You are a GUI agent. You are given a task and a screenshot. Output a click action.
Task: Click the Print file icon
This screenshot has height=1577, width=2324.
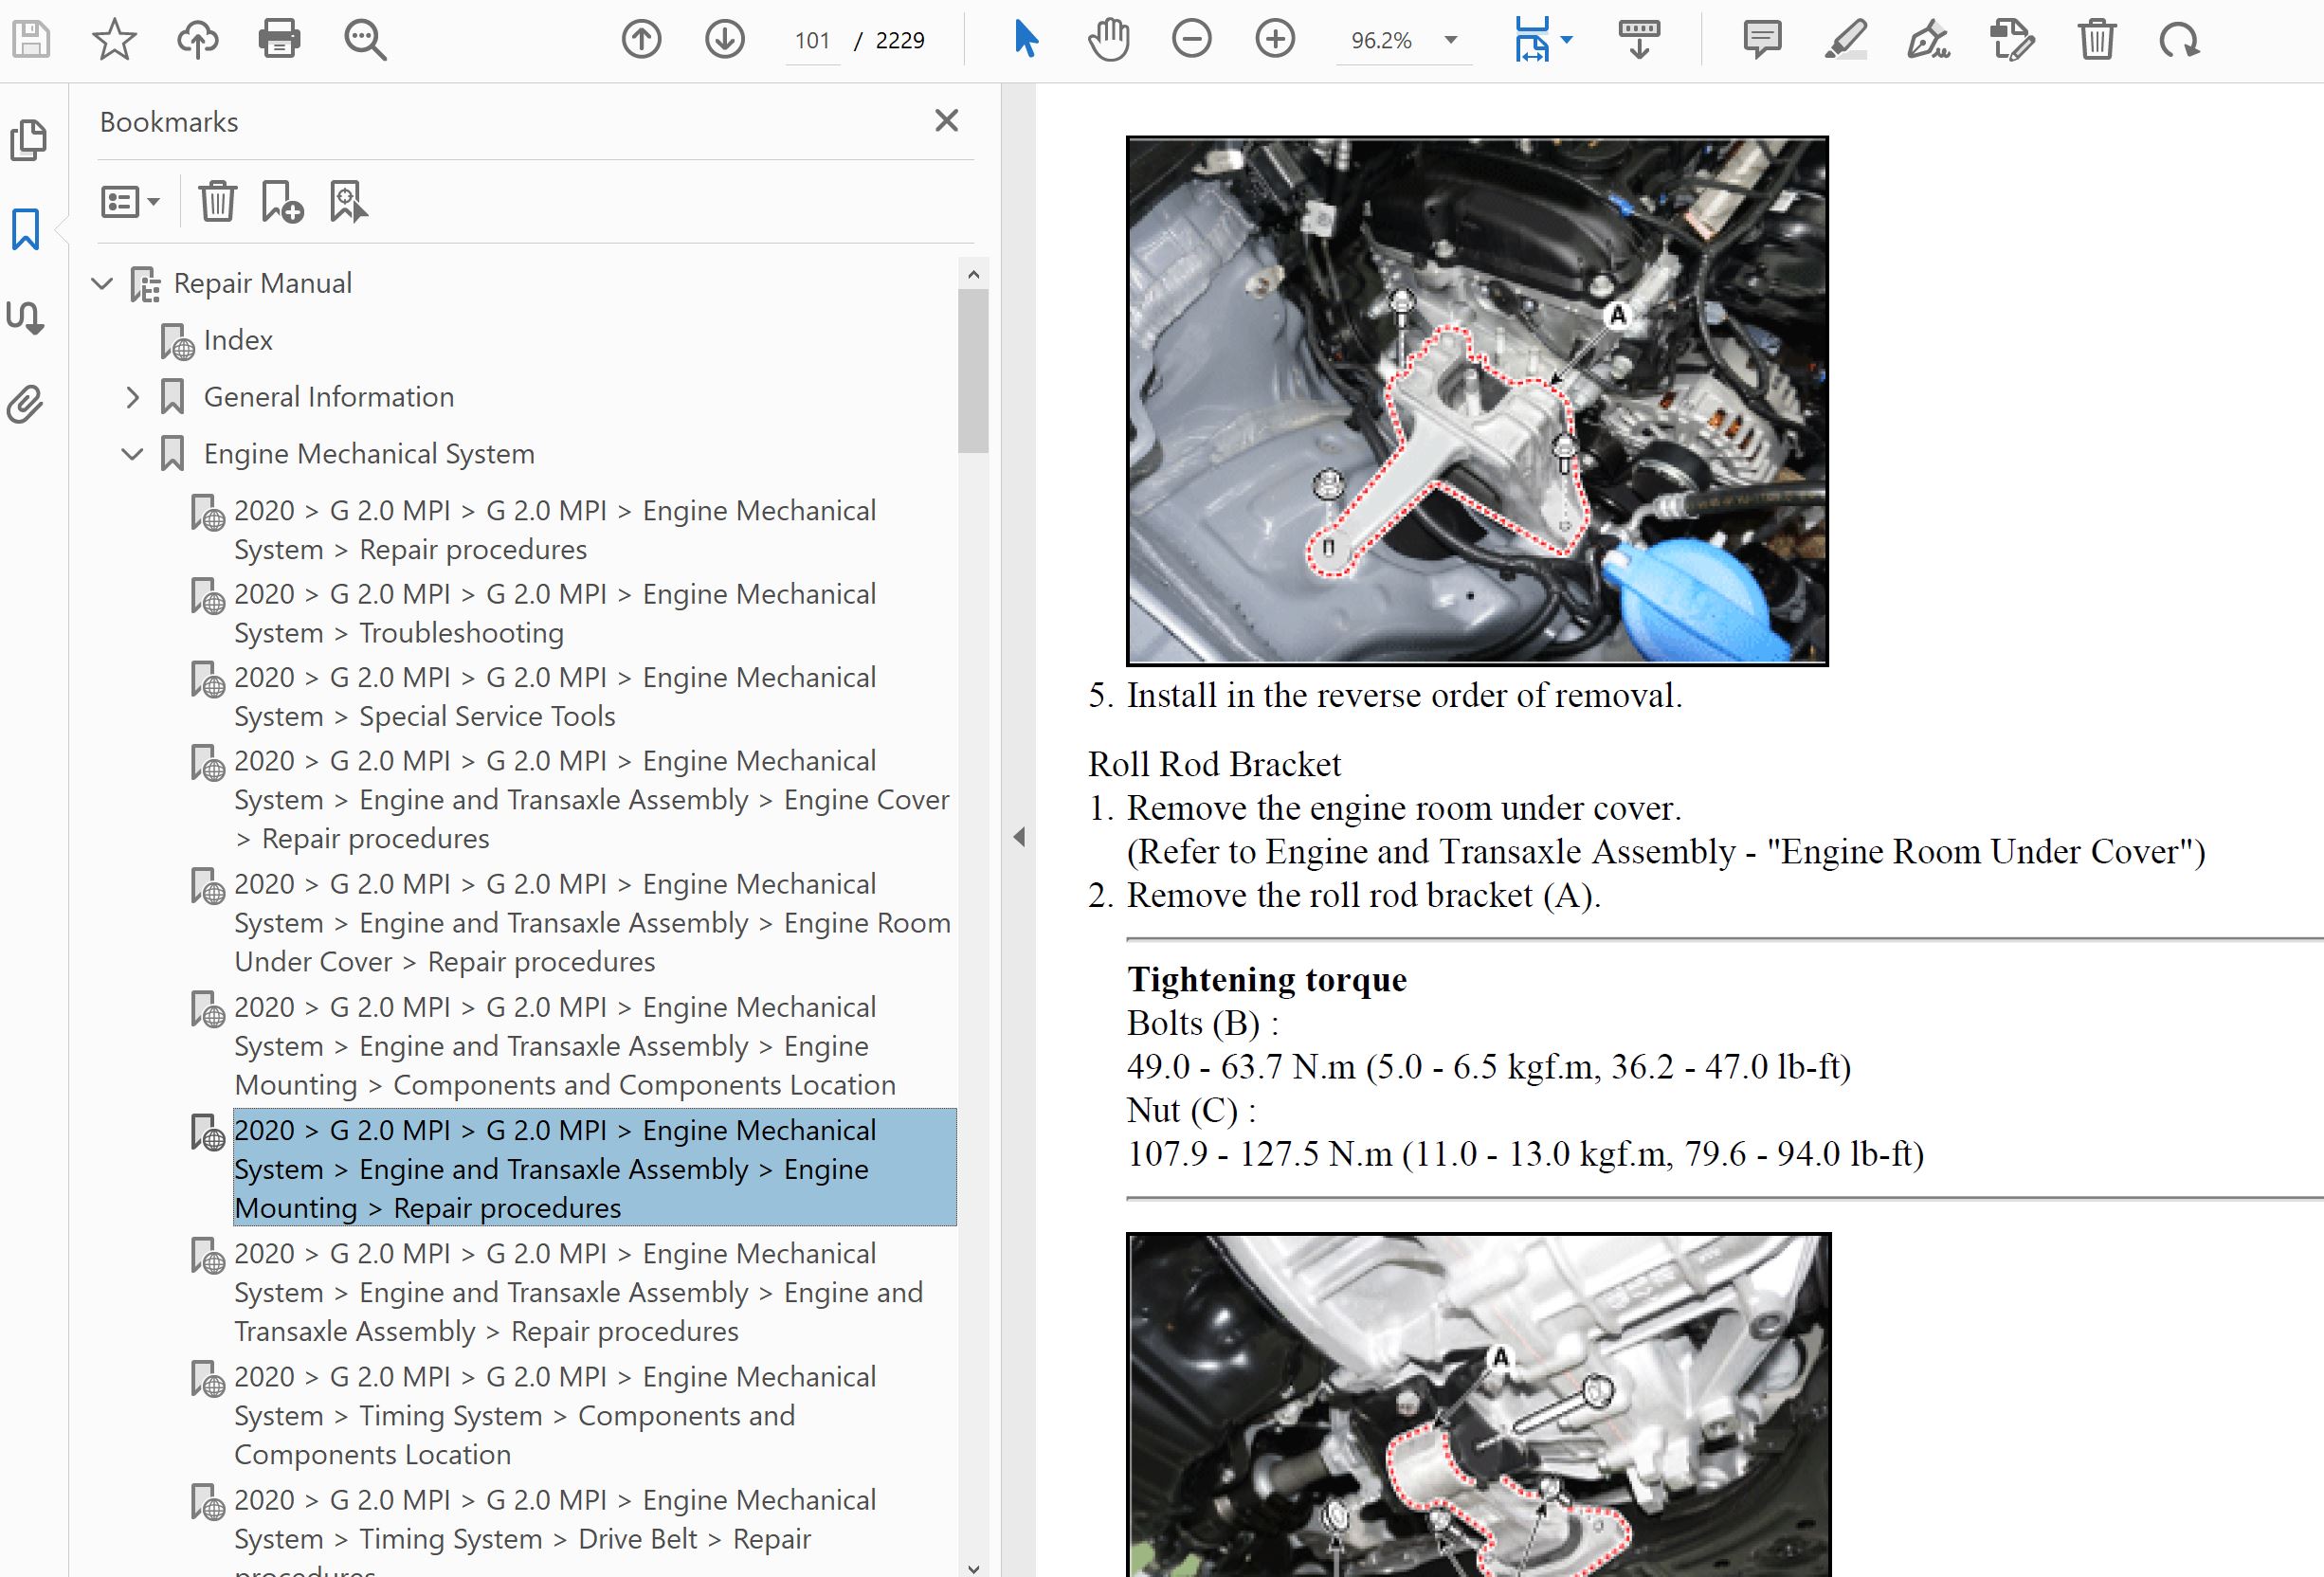pyautogui.click(x=279, y=40)
